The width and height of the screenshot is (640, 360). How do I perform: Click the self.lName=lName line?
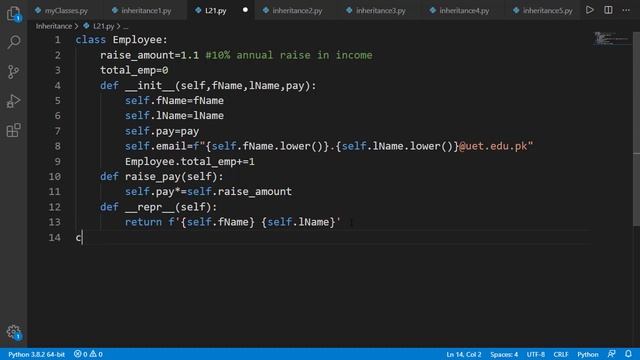pyautogui.click(x=174, y=116)
